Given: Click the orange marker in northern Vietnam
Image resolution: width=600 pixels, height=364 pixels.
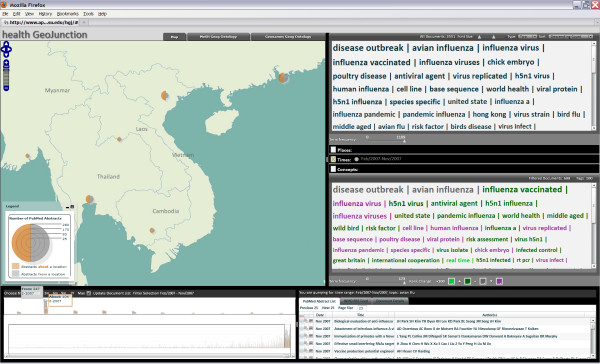Looking at the screenshot, I should click(165, 95).
